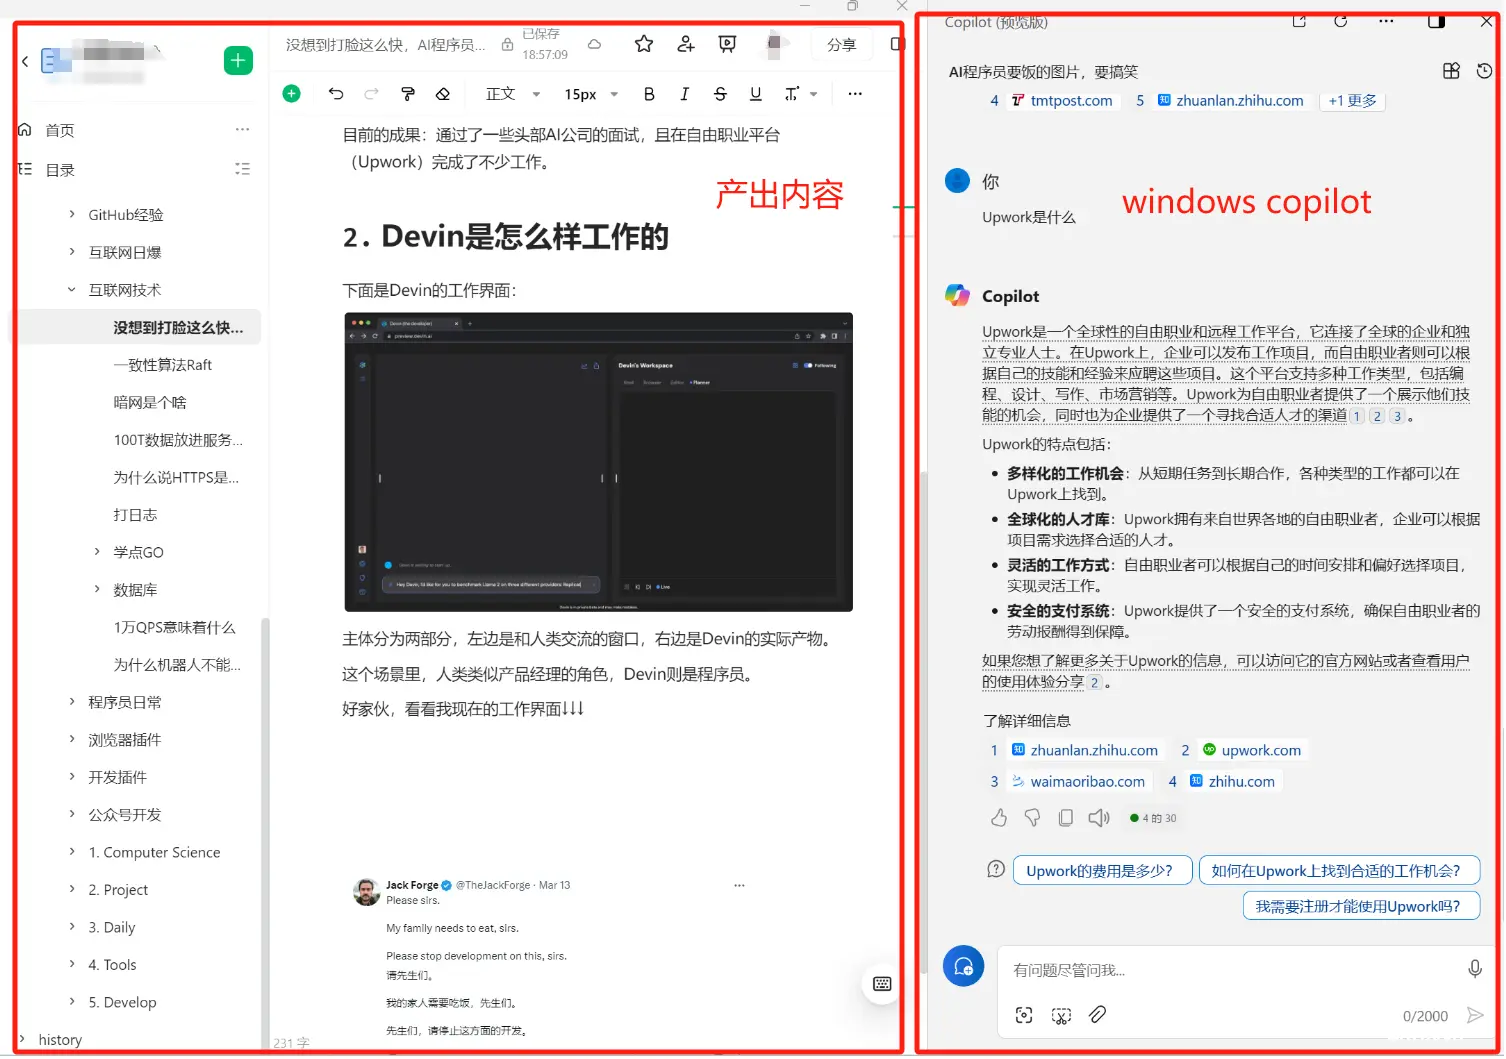Screen dimensions: 1506x1059
Task: Click the microphone voice input icon
Action: point(1475,969)
